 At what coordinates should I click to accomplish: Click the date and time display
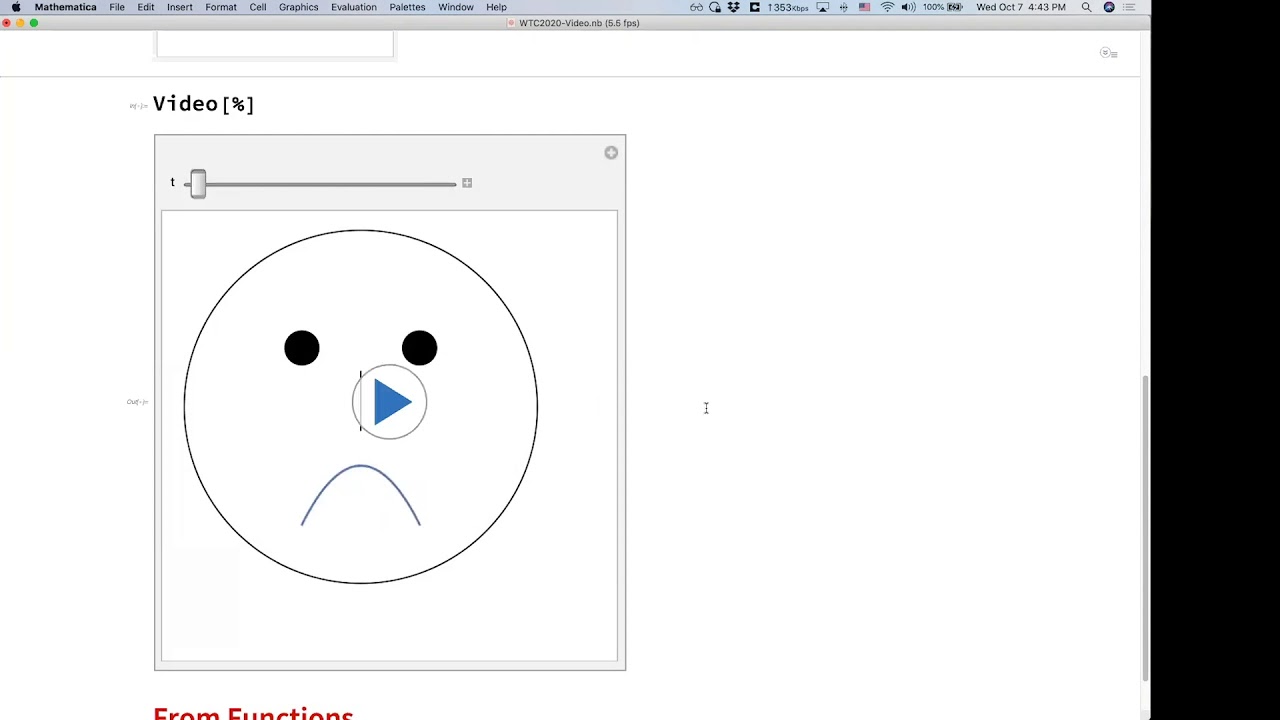click(x=1021, y=7)
